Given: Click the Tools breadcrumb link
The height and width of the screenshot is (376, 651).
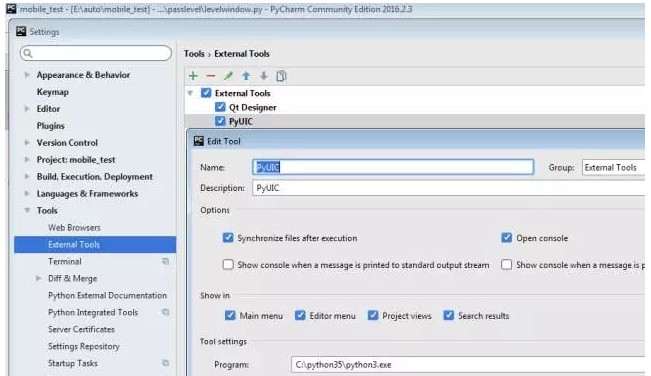Looking at the screenshot, I should pyautogui.click(x=194, y=54).
